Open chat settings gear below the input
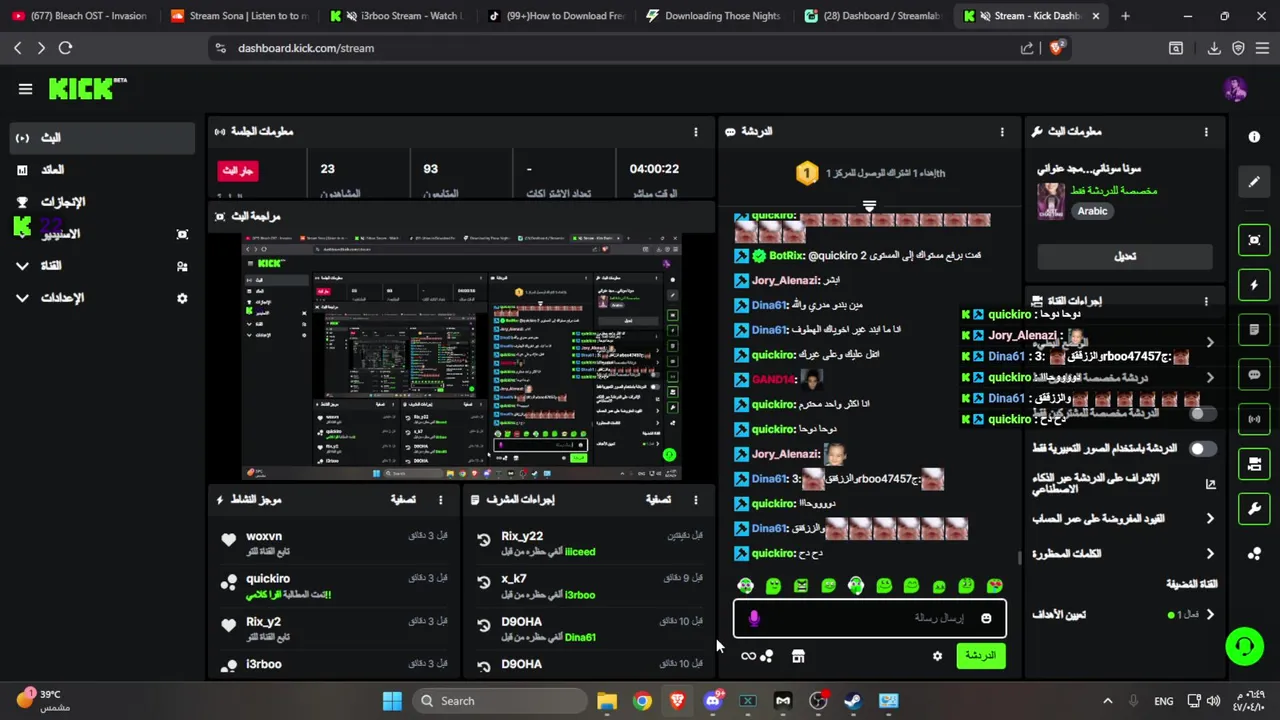 coord(937,656)
